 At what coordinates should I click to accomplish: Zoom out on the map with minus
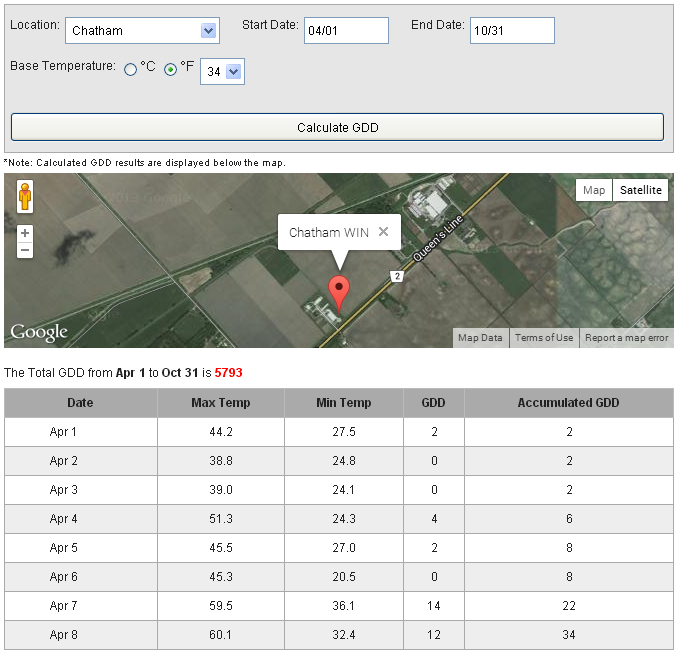25,250
